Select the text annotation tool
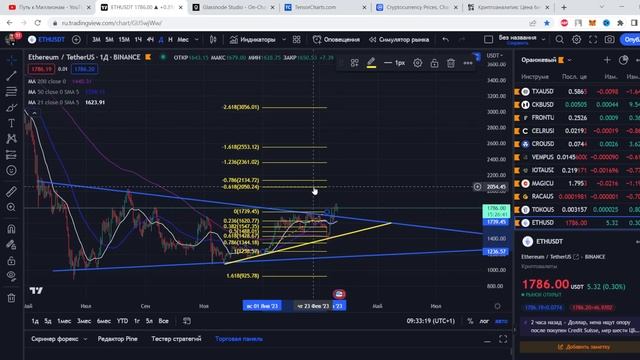This screenshot has height=360, width=640. tap(11, 123)
